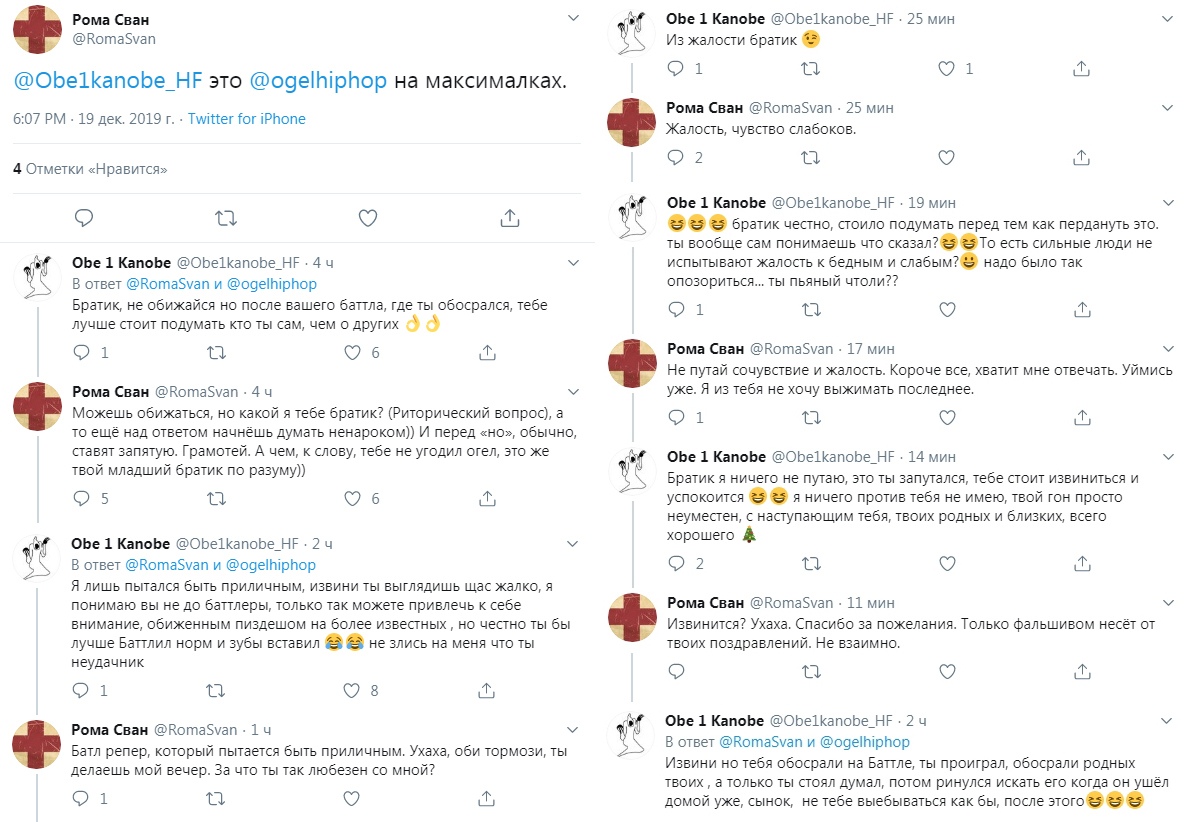Image resolution: width=1190 pixels, height=822 pixels.
Task: Like the reply that has 8 likes
Action: click(352, 690)
